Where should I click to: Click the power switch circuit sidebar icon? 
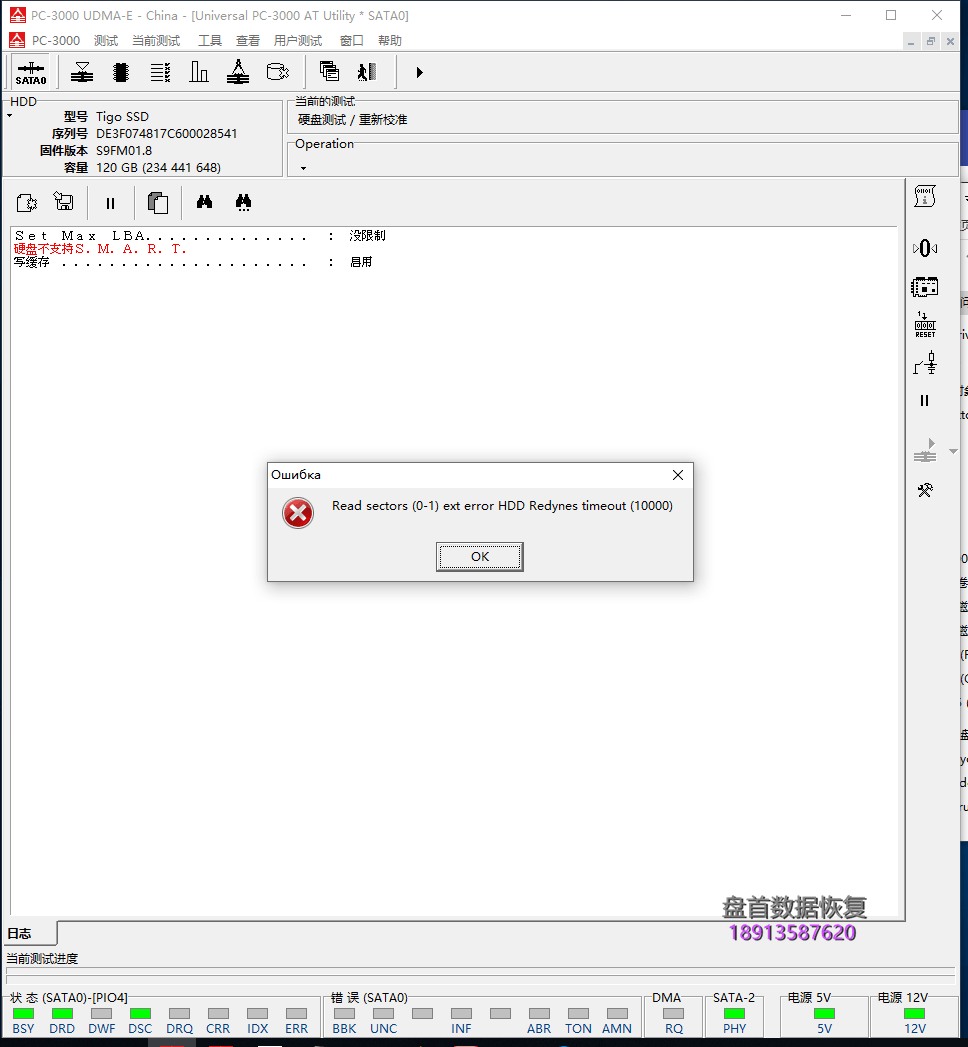925,363
